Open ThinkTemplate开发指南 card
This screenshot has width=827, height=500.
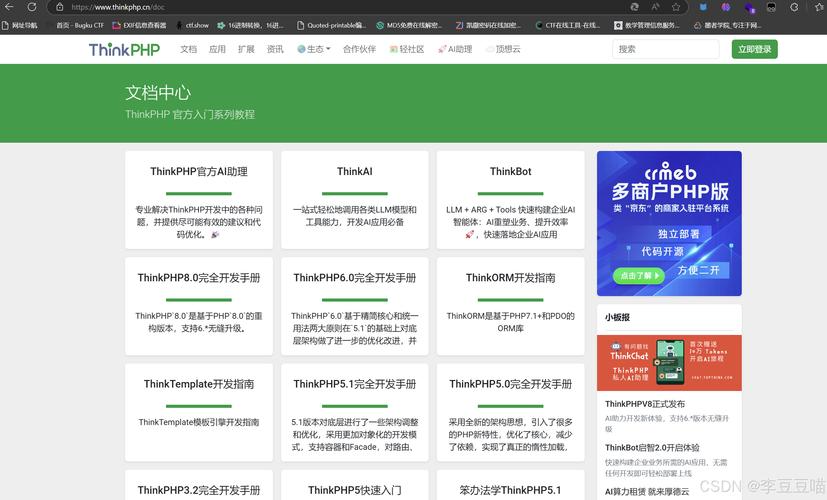click(x=199, y=412)
